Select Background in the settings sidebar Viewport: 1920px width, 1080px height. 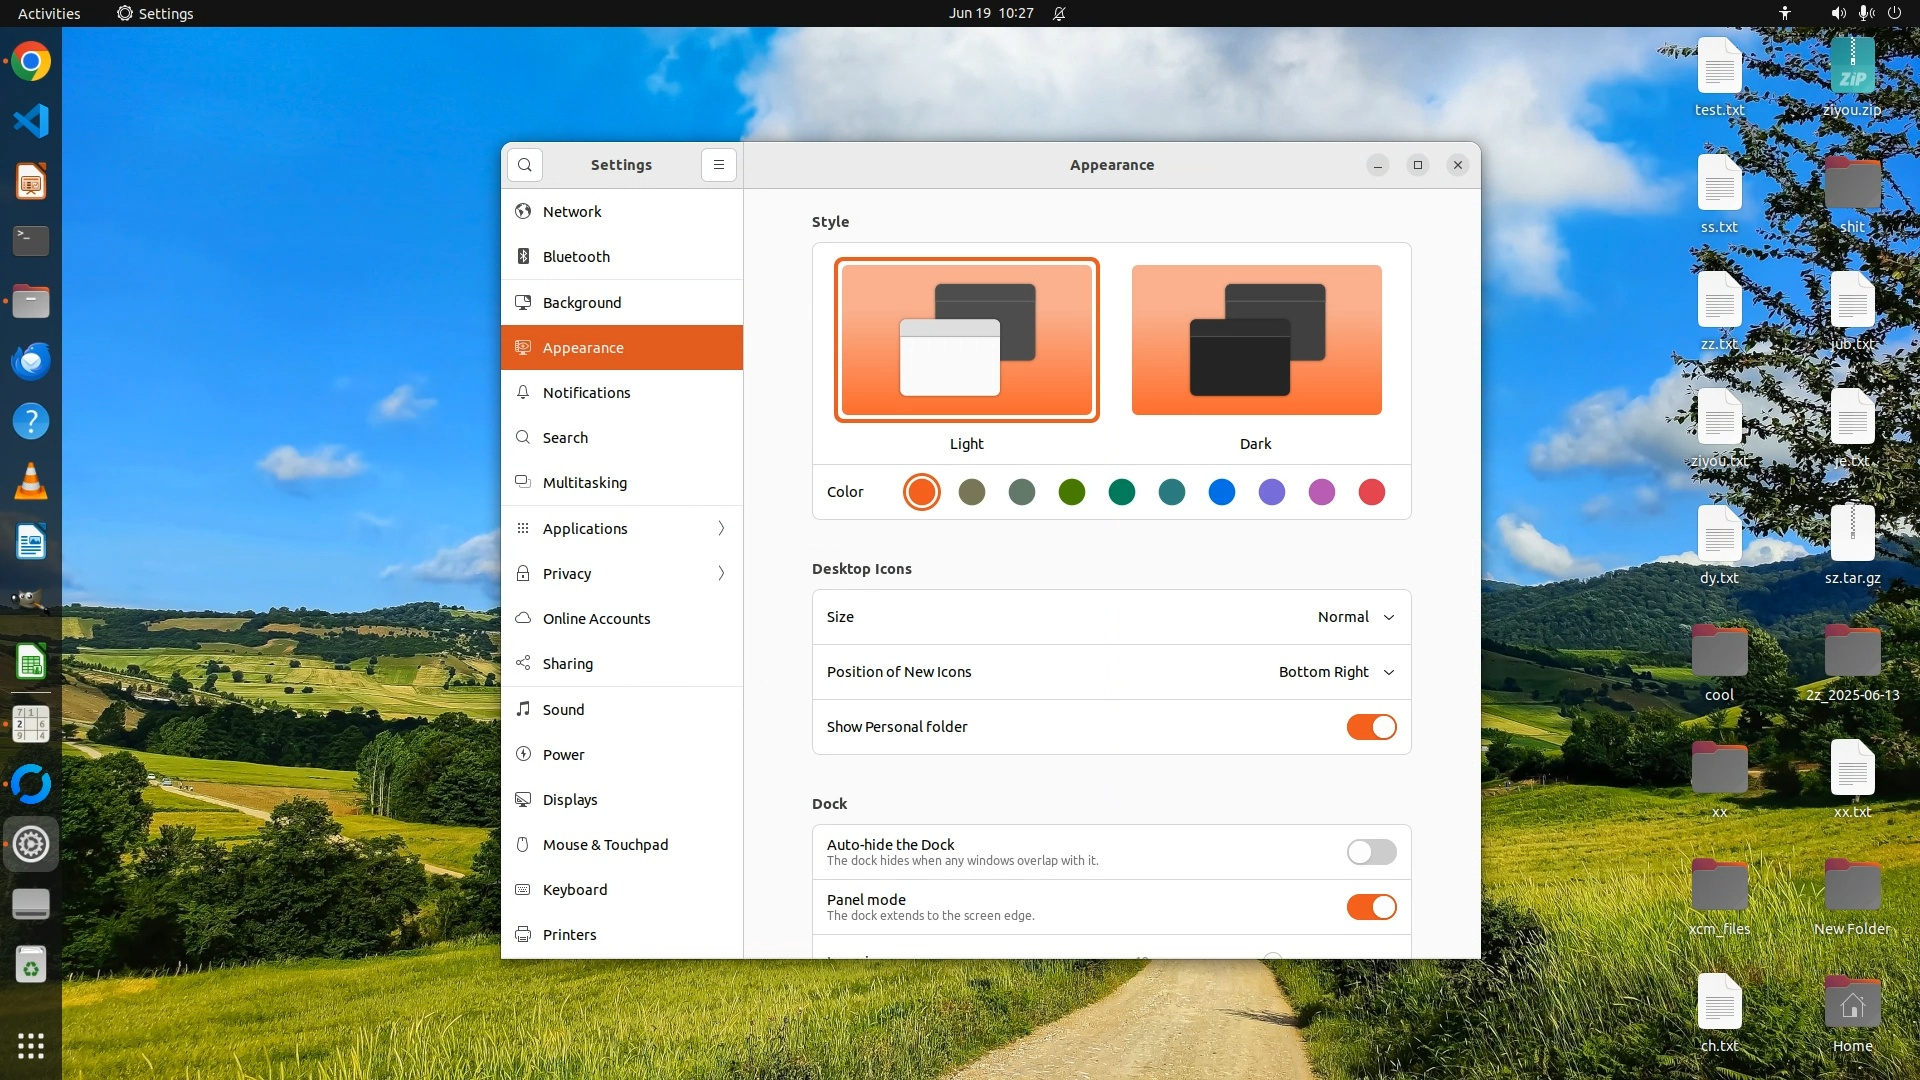tap(582, 303)
